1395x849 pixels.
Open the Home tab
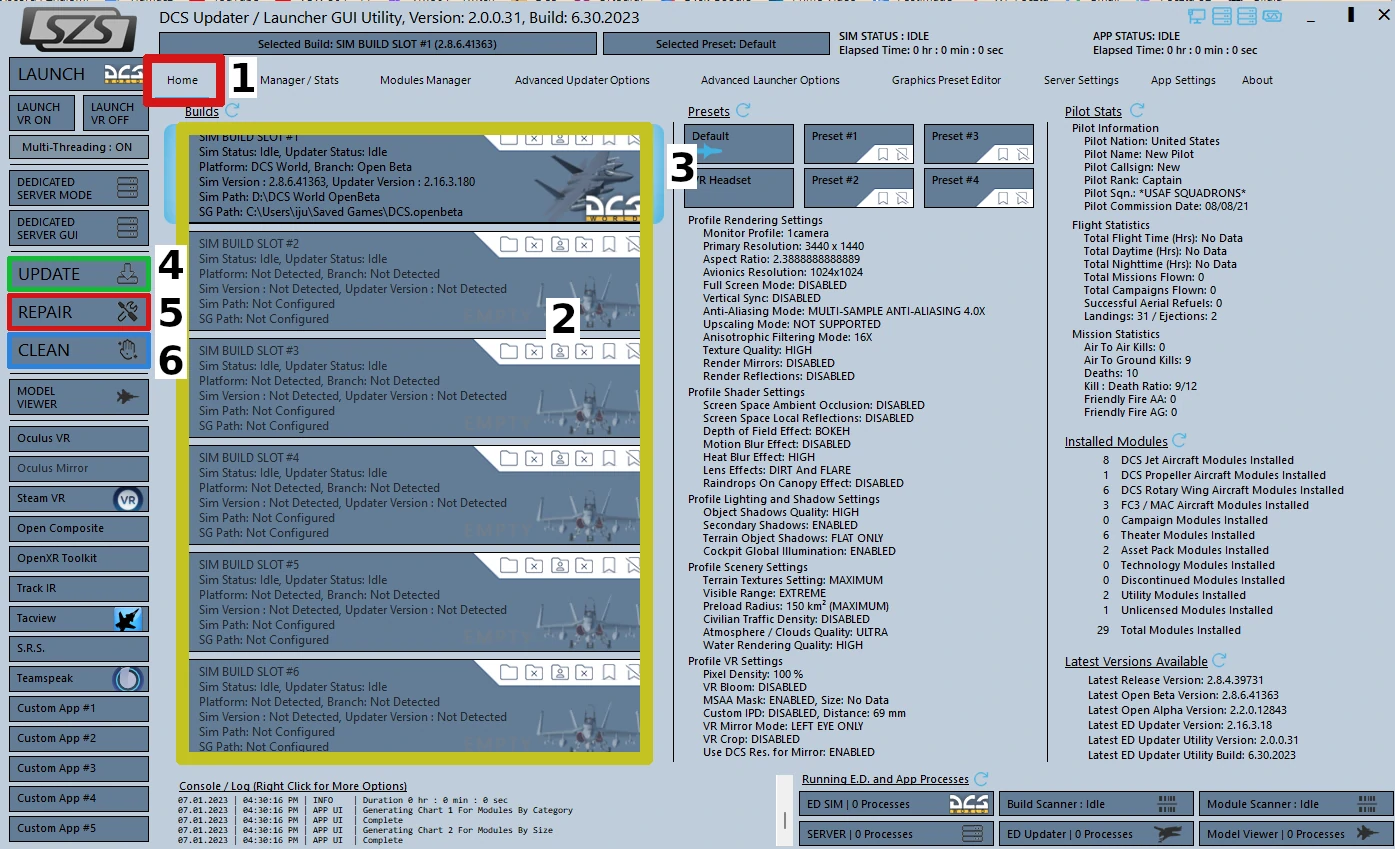pyautogui.click(x=182, y=80)
